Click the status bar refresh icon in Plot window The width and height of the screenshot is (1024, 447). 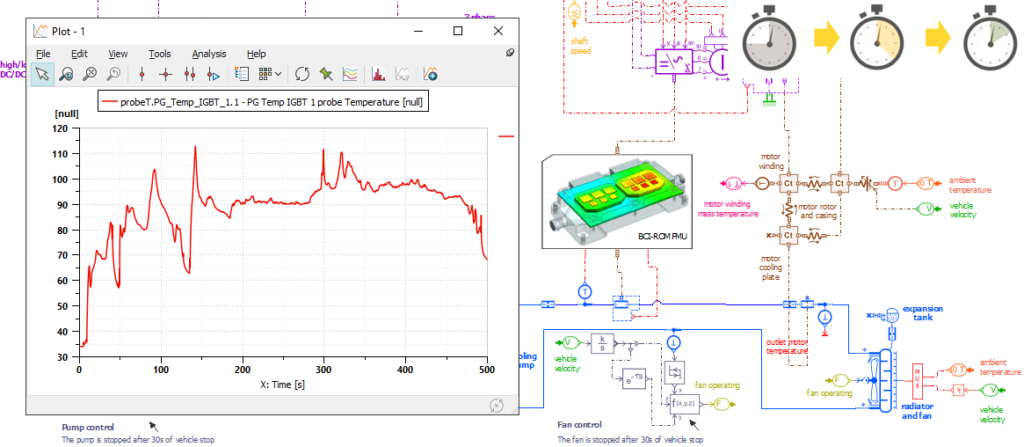[x=496, y=405]
